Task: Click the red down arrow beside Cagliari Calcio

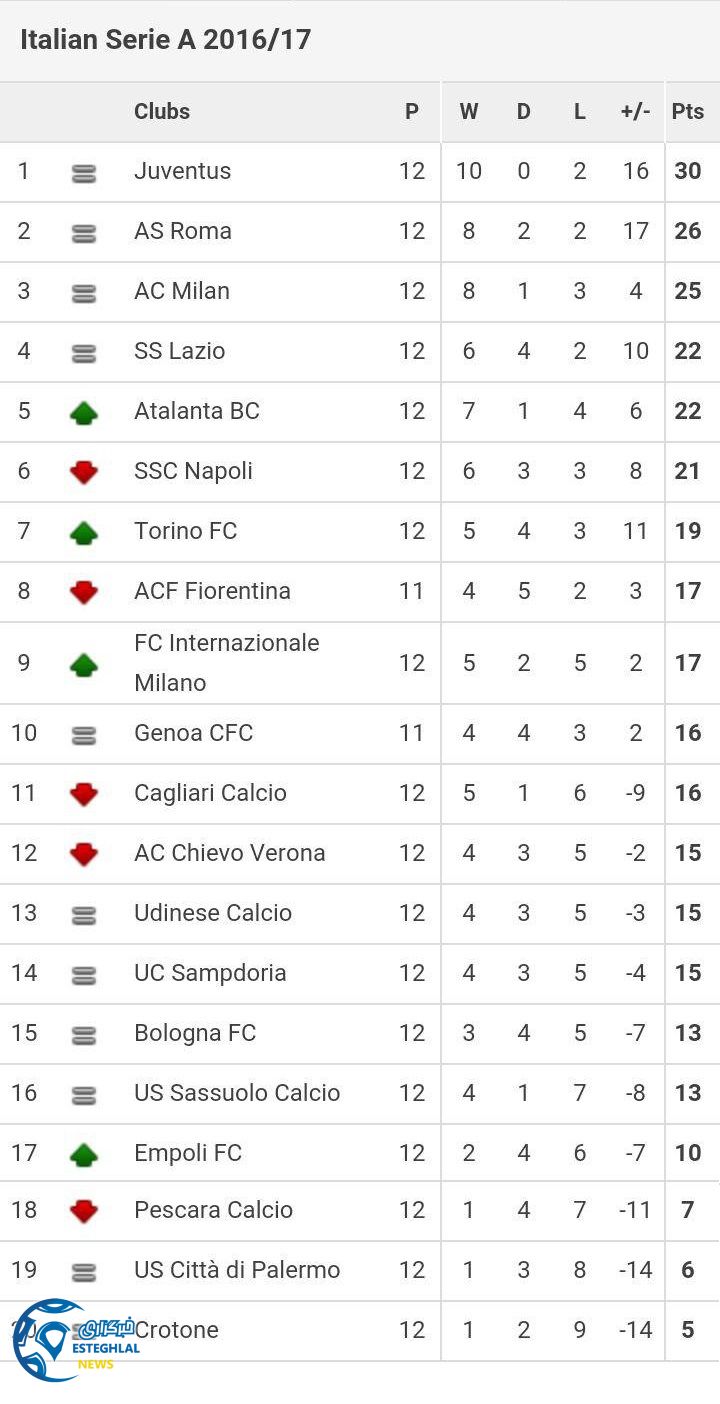Action: [84, 794]
